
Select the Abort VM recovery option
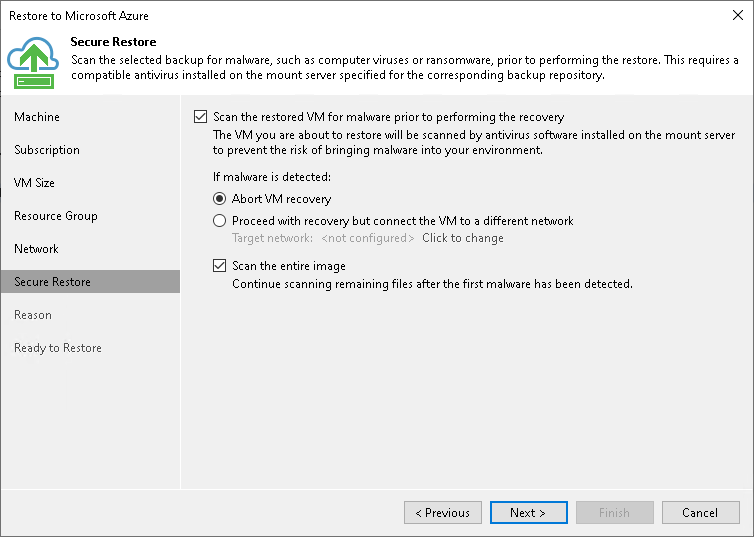[220, 199]
